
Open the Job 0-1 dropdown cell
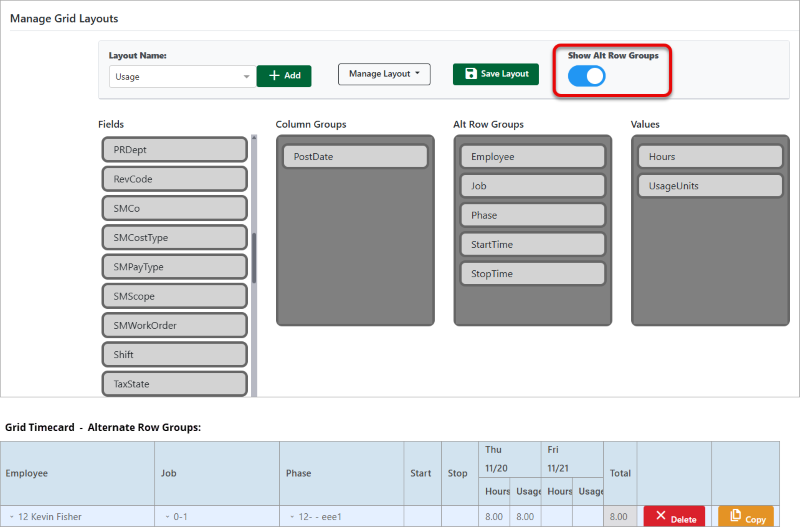(x=217, y=516)
